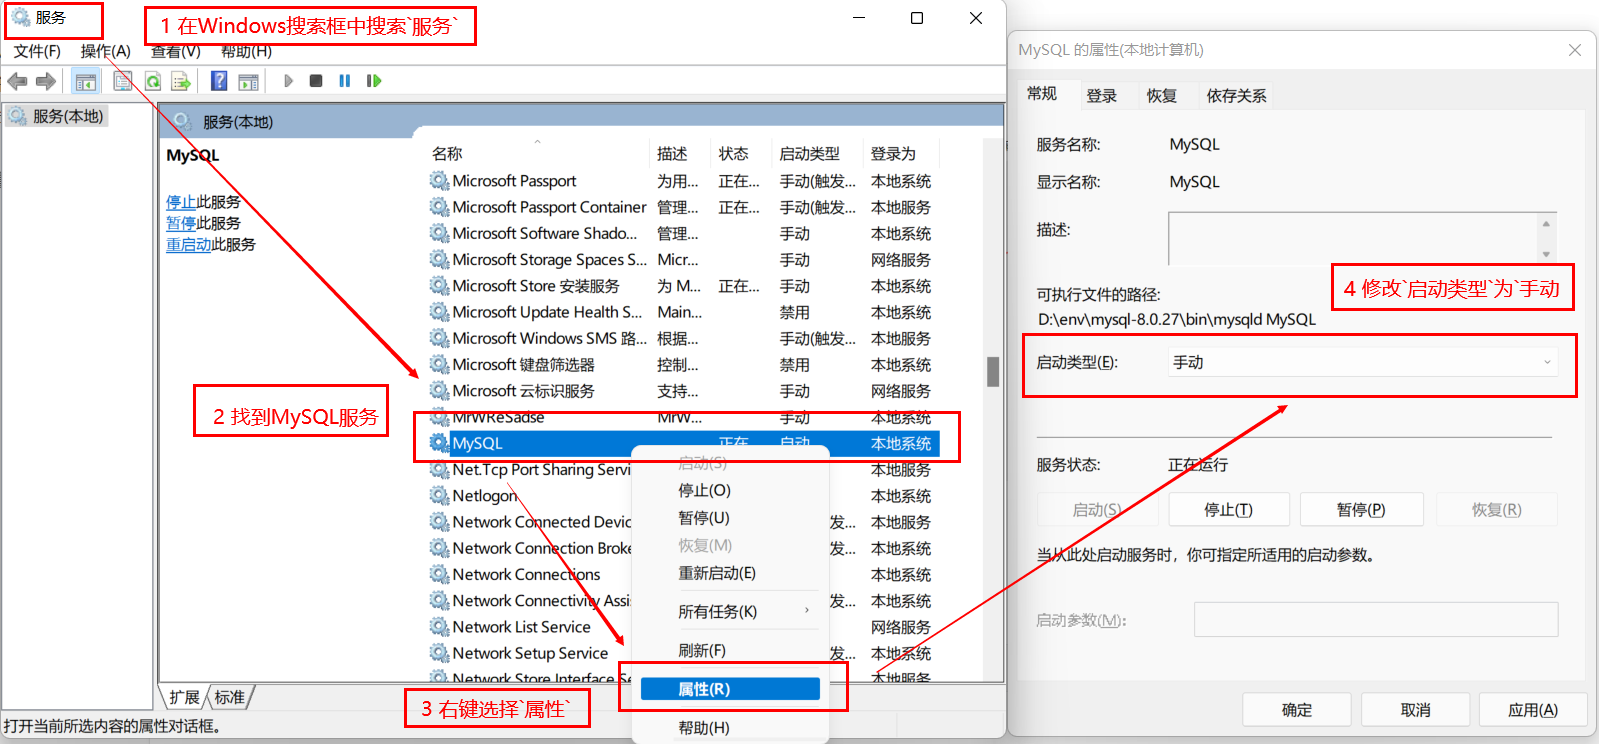Click gear icon of Microsoft Store 安装服务

[x=439, y=285]
